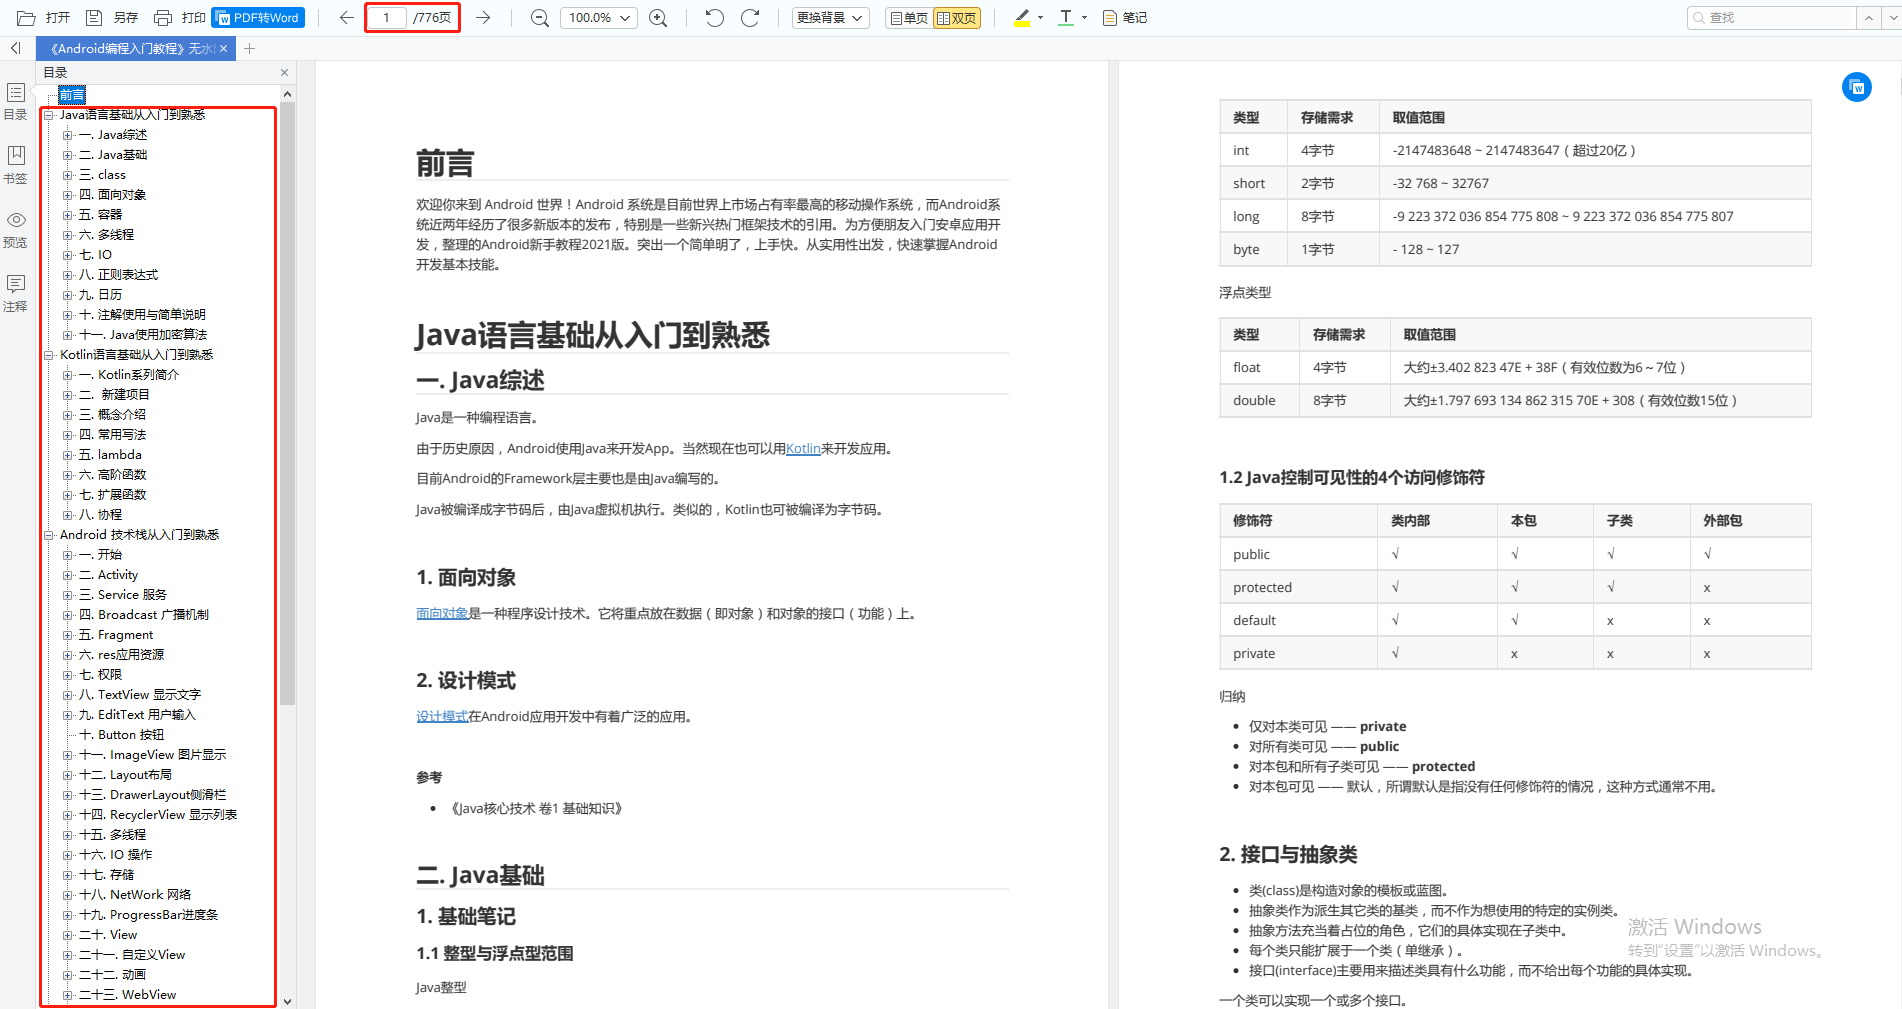The image size is (1902, 1009).
Task: Collapse Android 技术栈从入门到熟悉 node
Action: [49, 535]
